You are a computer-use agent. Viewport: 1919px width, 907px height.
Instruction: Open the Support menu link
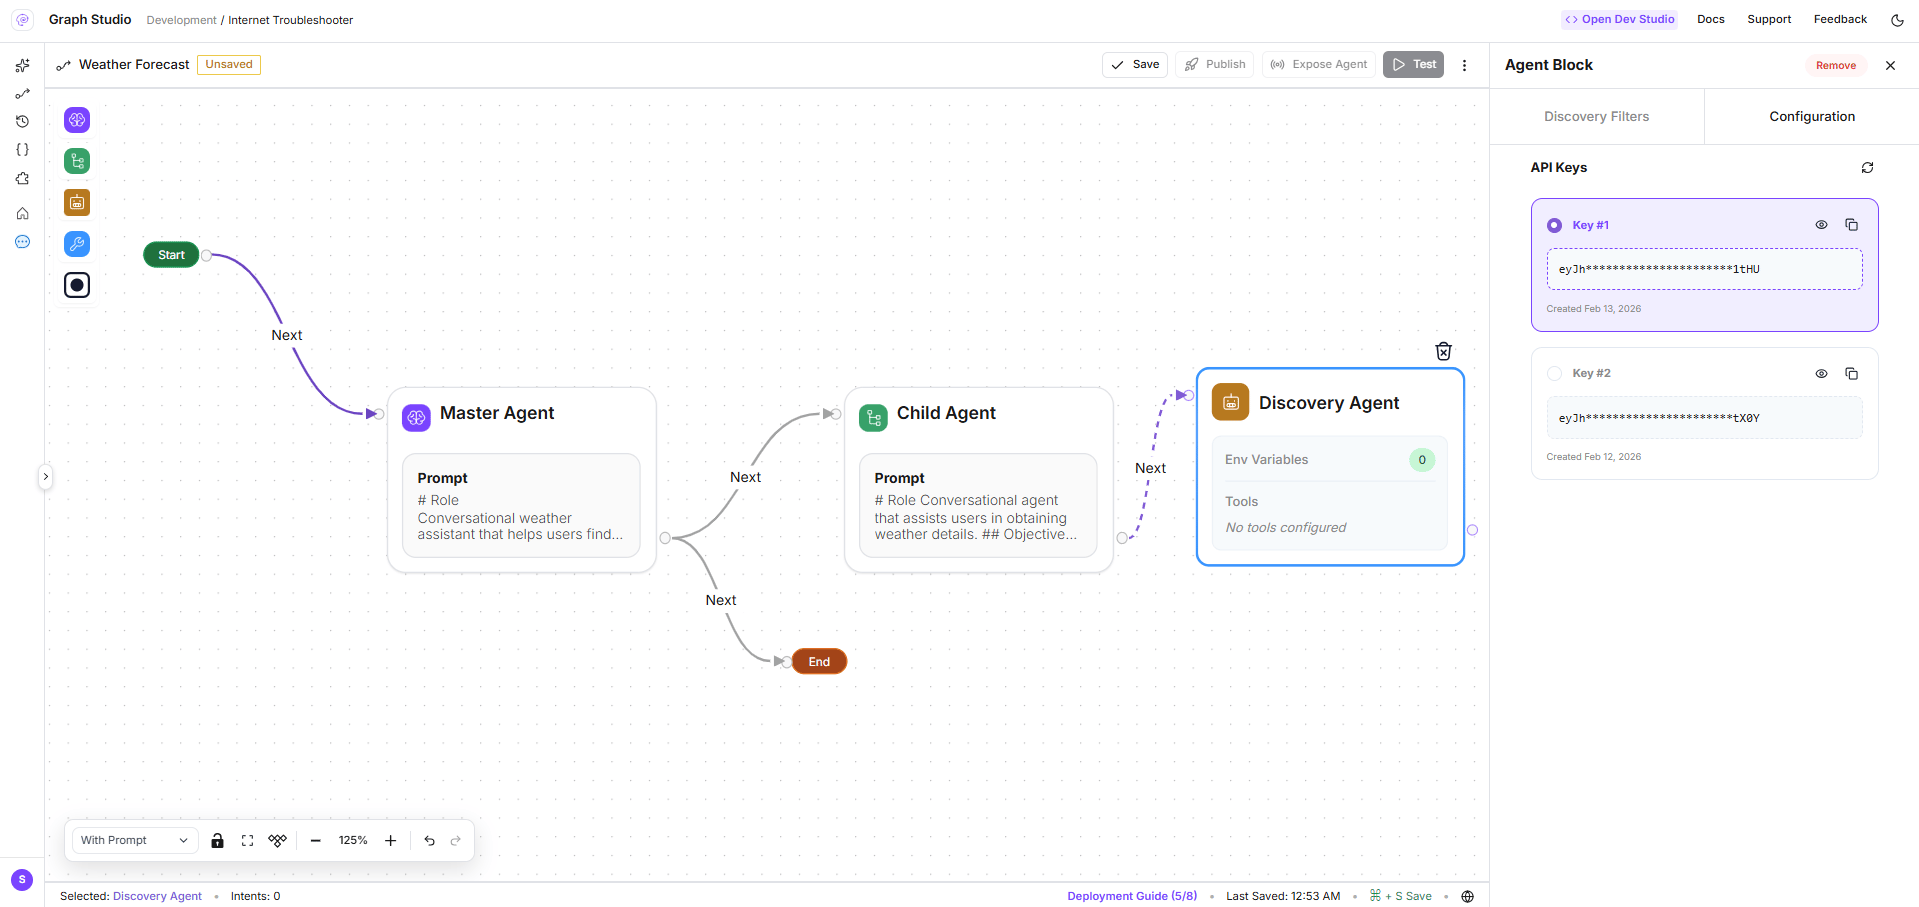point(1769,19)
